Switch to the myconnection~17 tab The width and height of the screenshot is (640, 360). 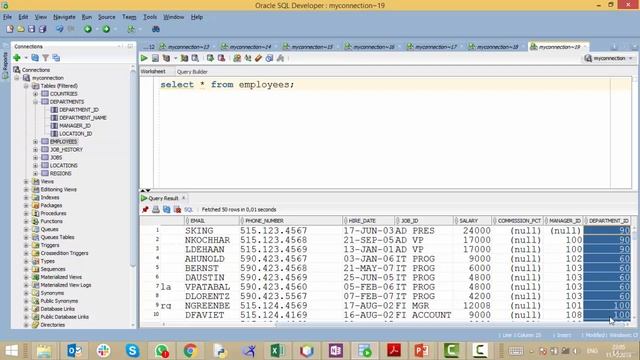click(432, 47)
